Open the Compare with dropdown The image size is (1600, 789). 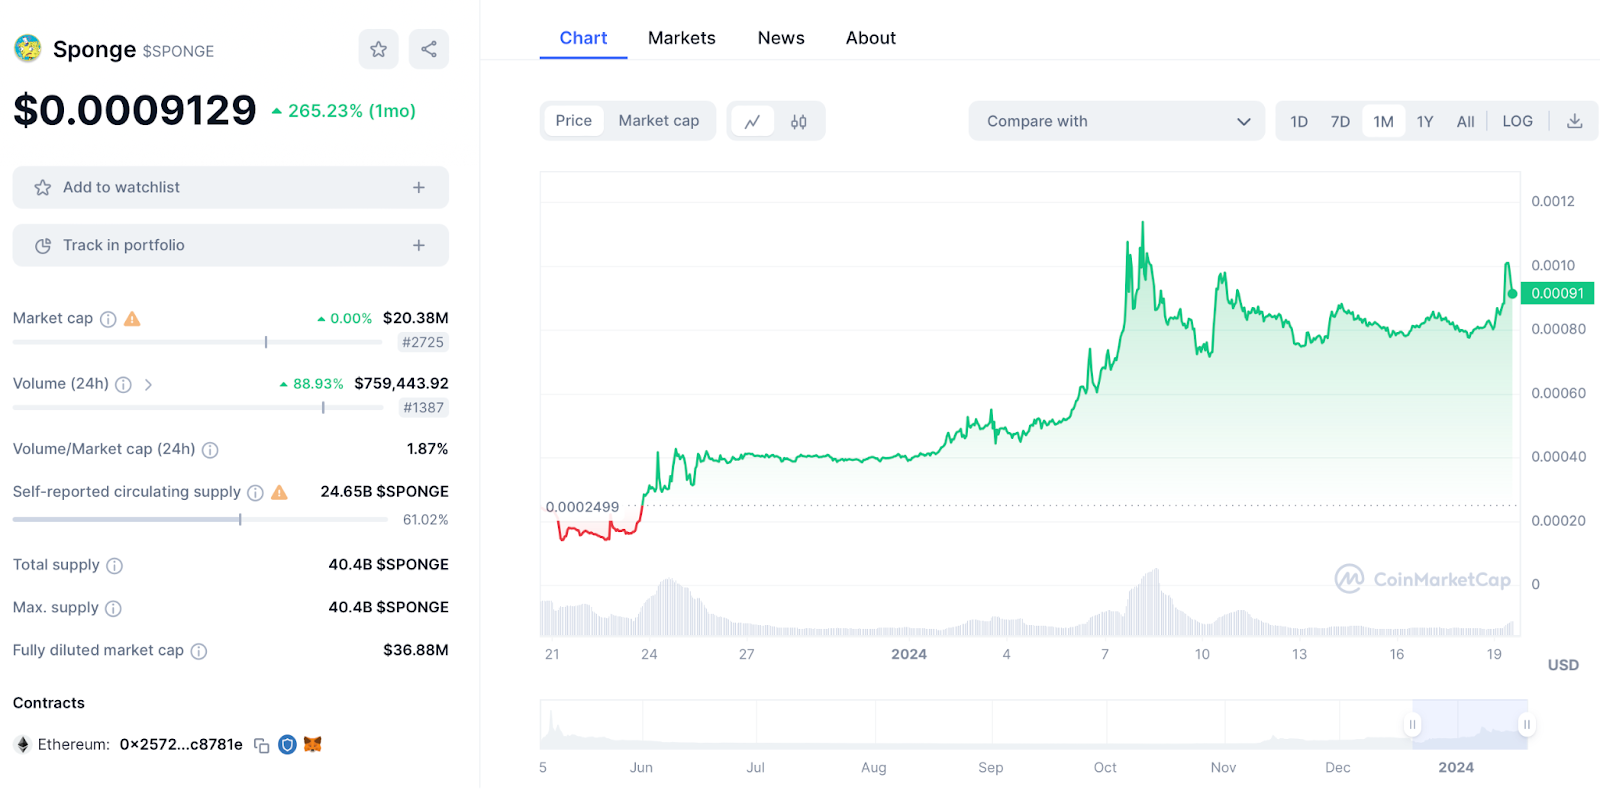(x=1117, y=121)
